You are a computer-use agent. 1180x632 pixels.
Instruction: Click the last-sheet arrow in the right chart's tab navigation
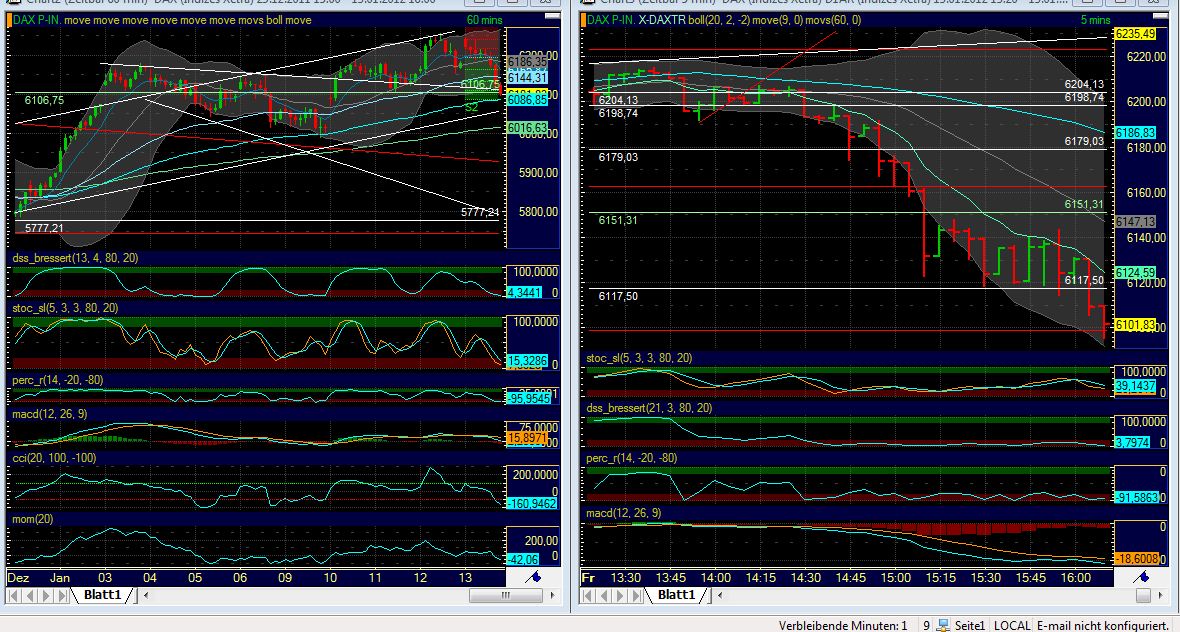pos(633,596)
